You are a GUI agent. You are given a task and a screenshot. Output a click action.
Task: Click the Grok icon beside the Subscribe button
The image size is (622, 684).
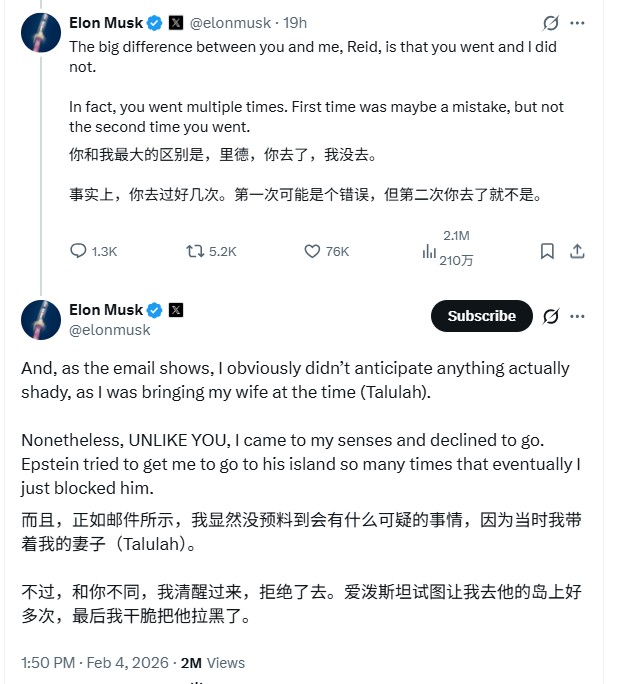click(x=550, y=316)
